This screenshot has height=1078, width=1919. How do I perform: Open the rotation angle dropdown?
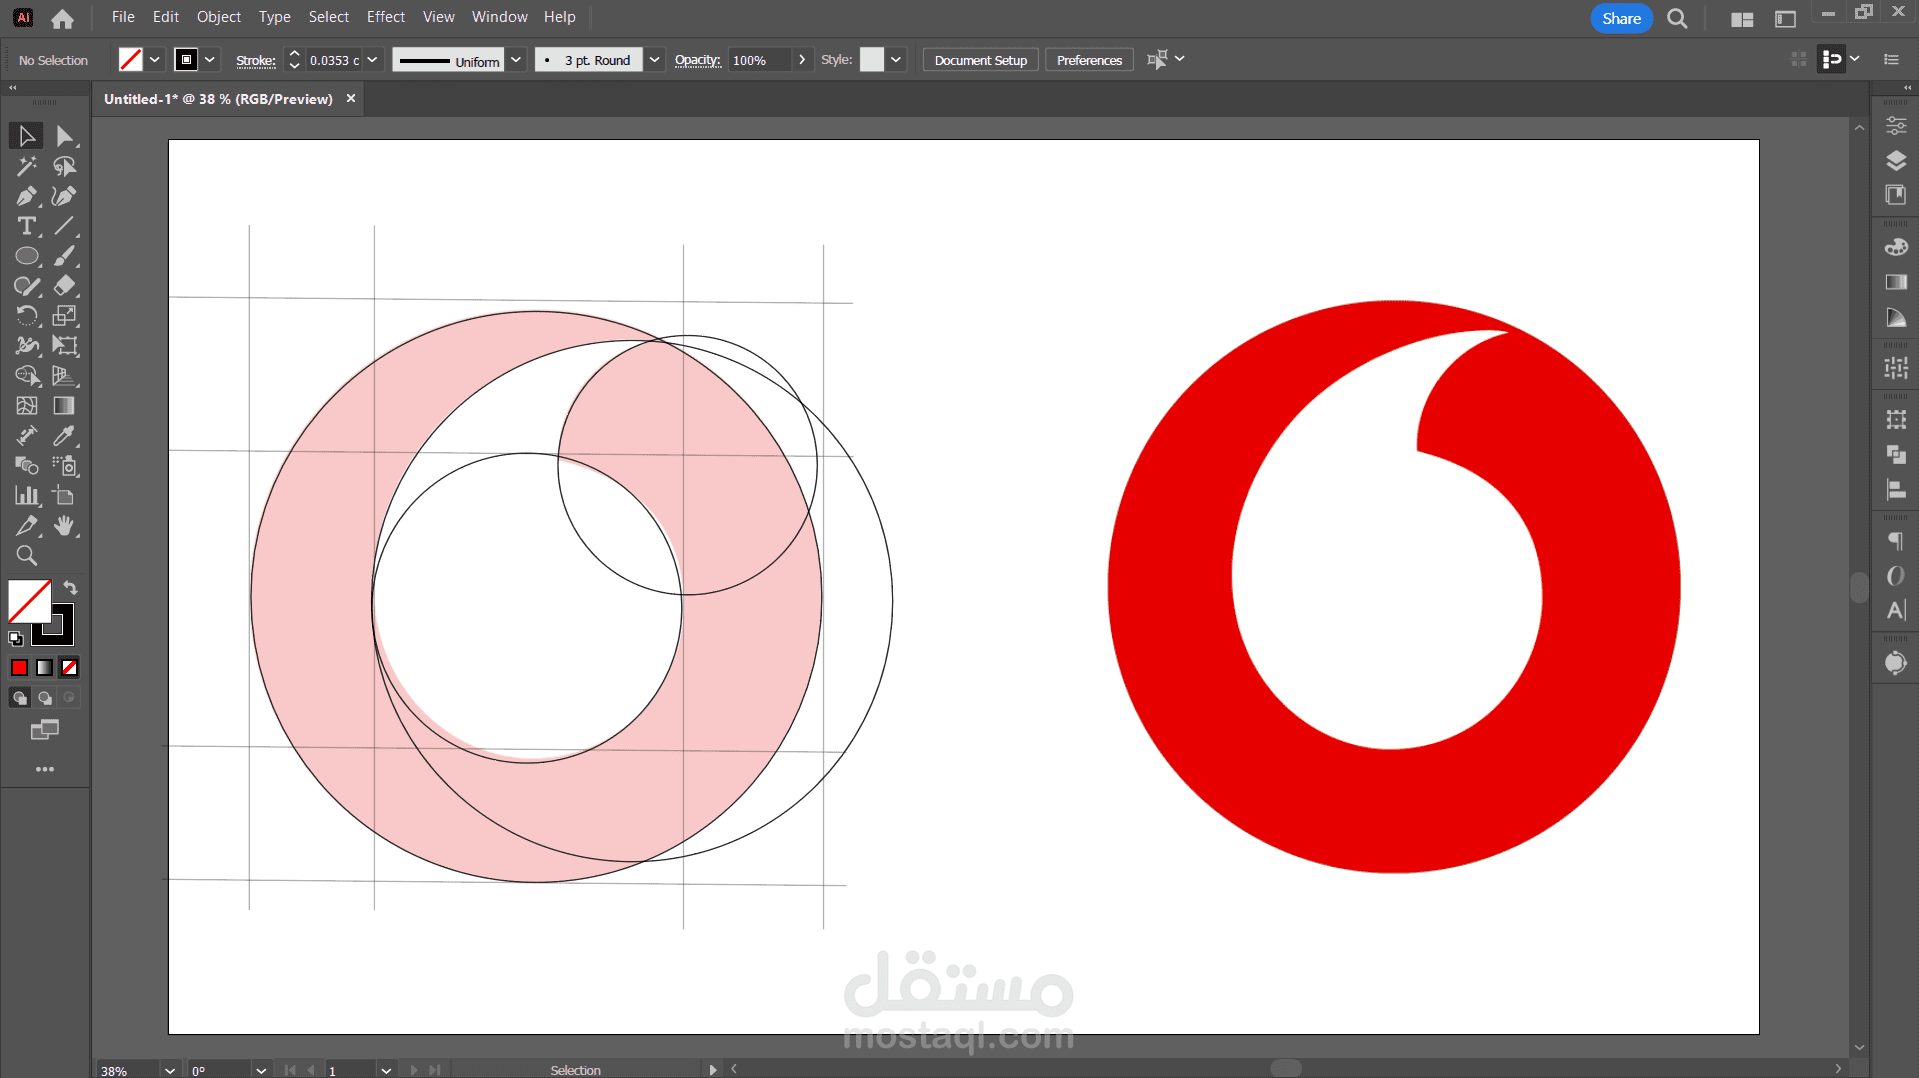(261, 1070)
